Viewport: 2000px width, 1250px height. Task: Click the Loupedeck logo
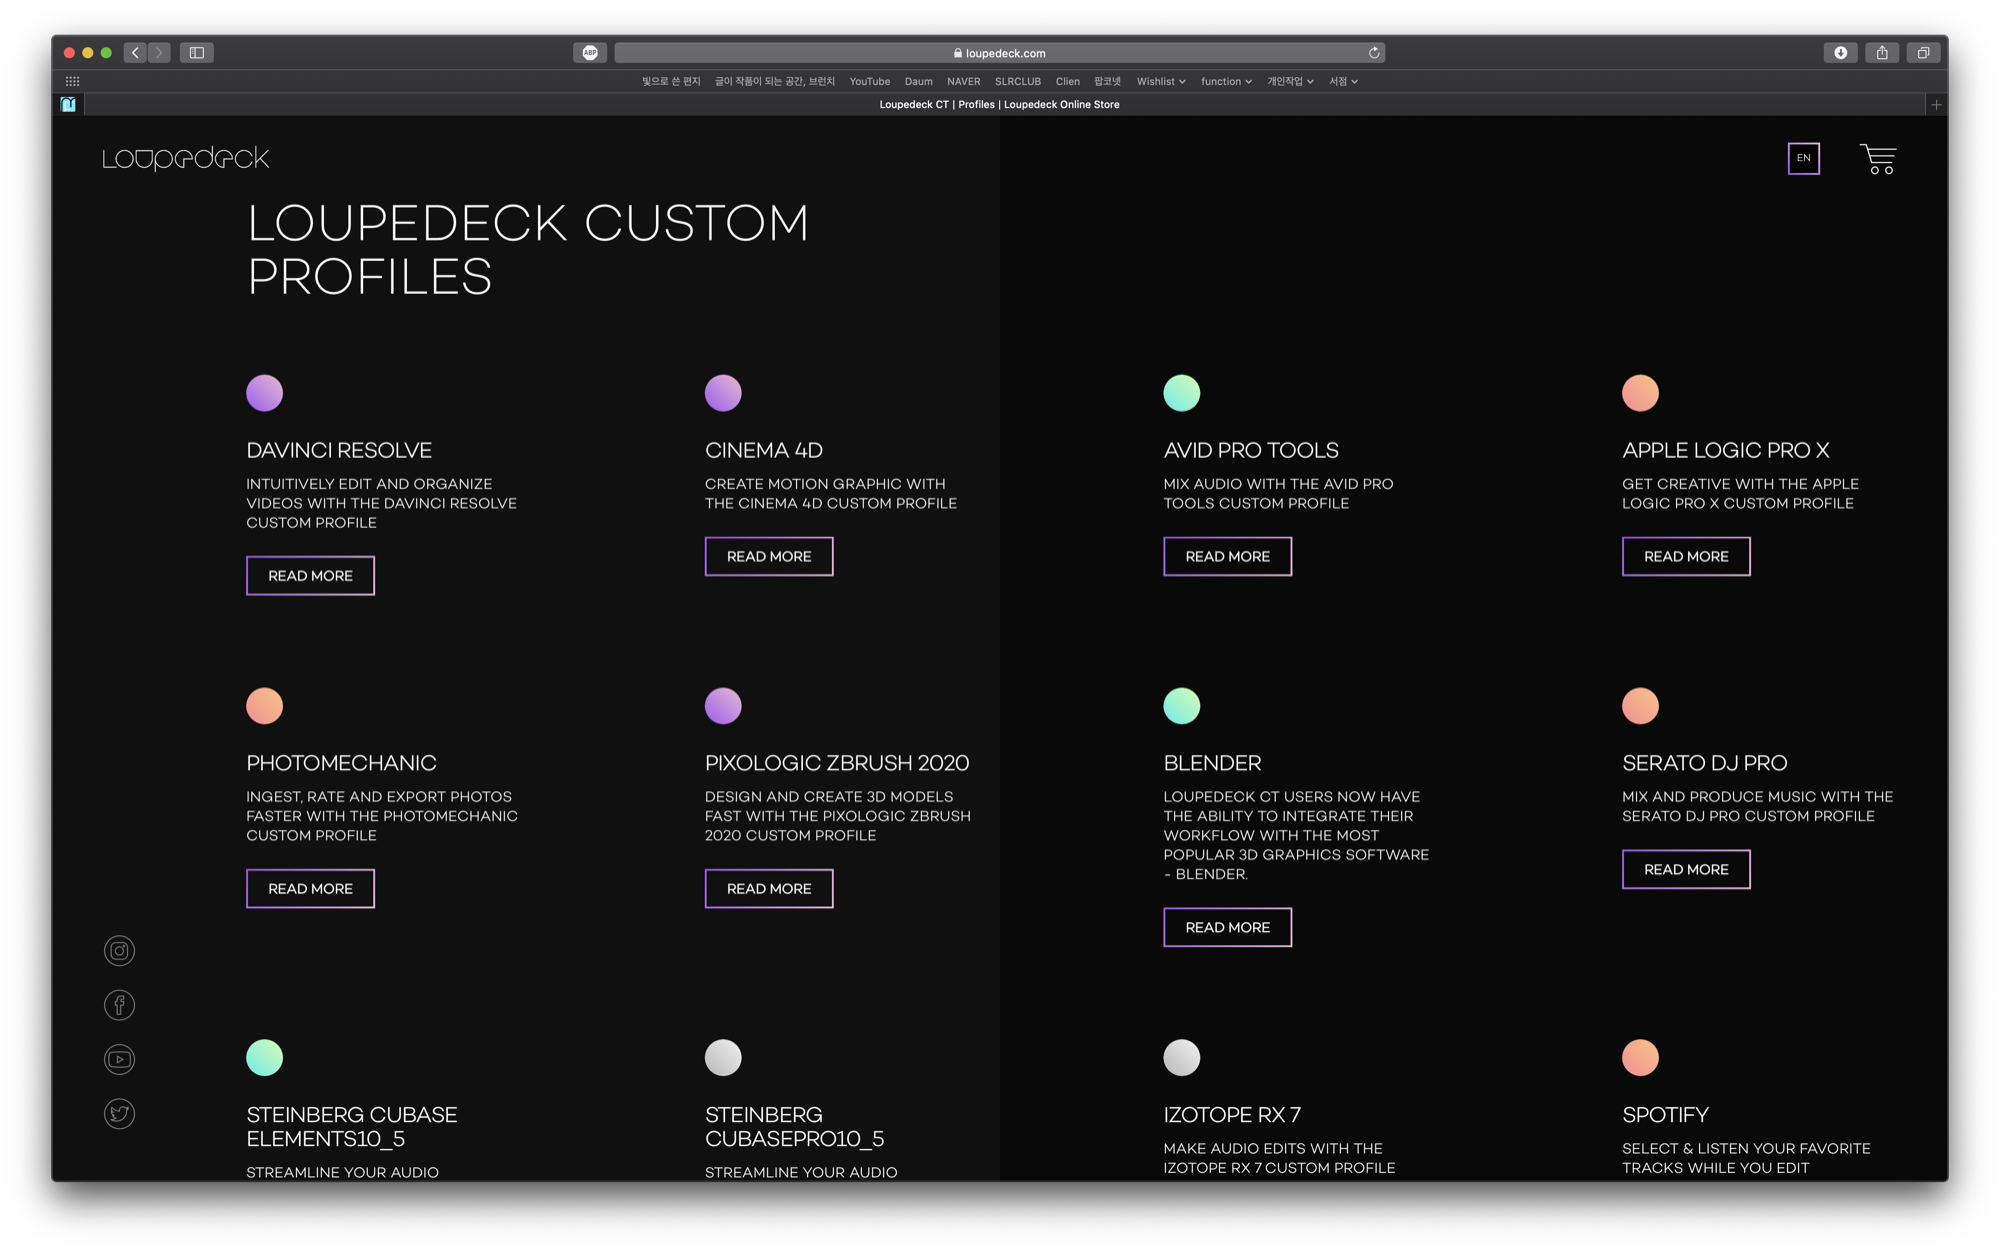[186, 158]
